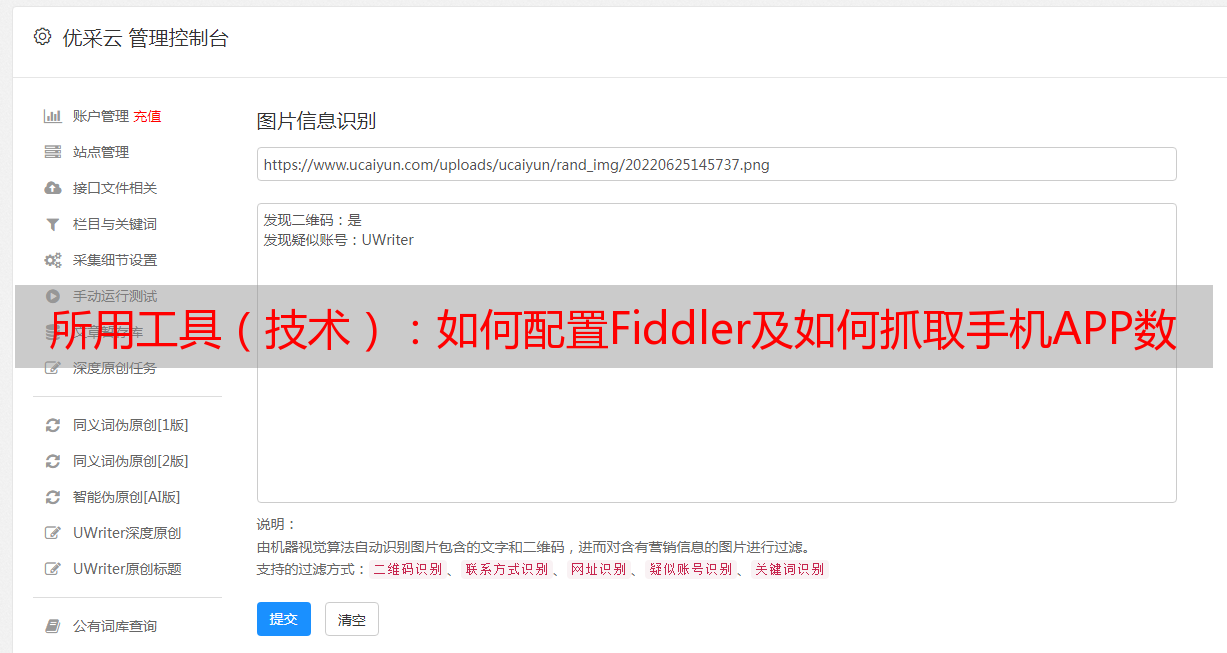Go to 智能伪原创[AI版] menu item
This screenshot has width=1227, height=653.
click(x=126, y=497)
